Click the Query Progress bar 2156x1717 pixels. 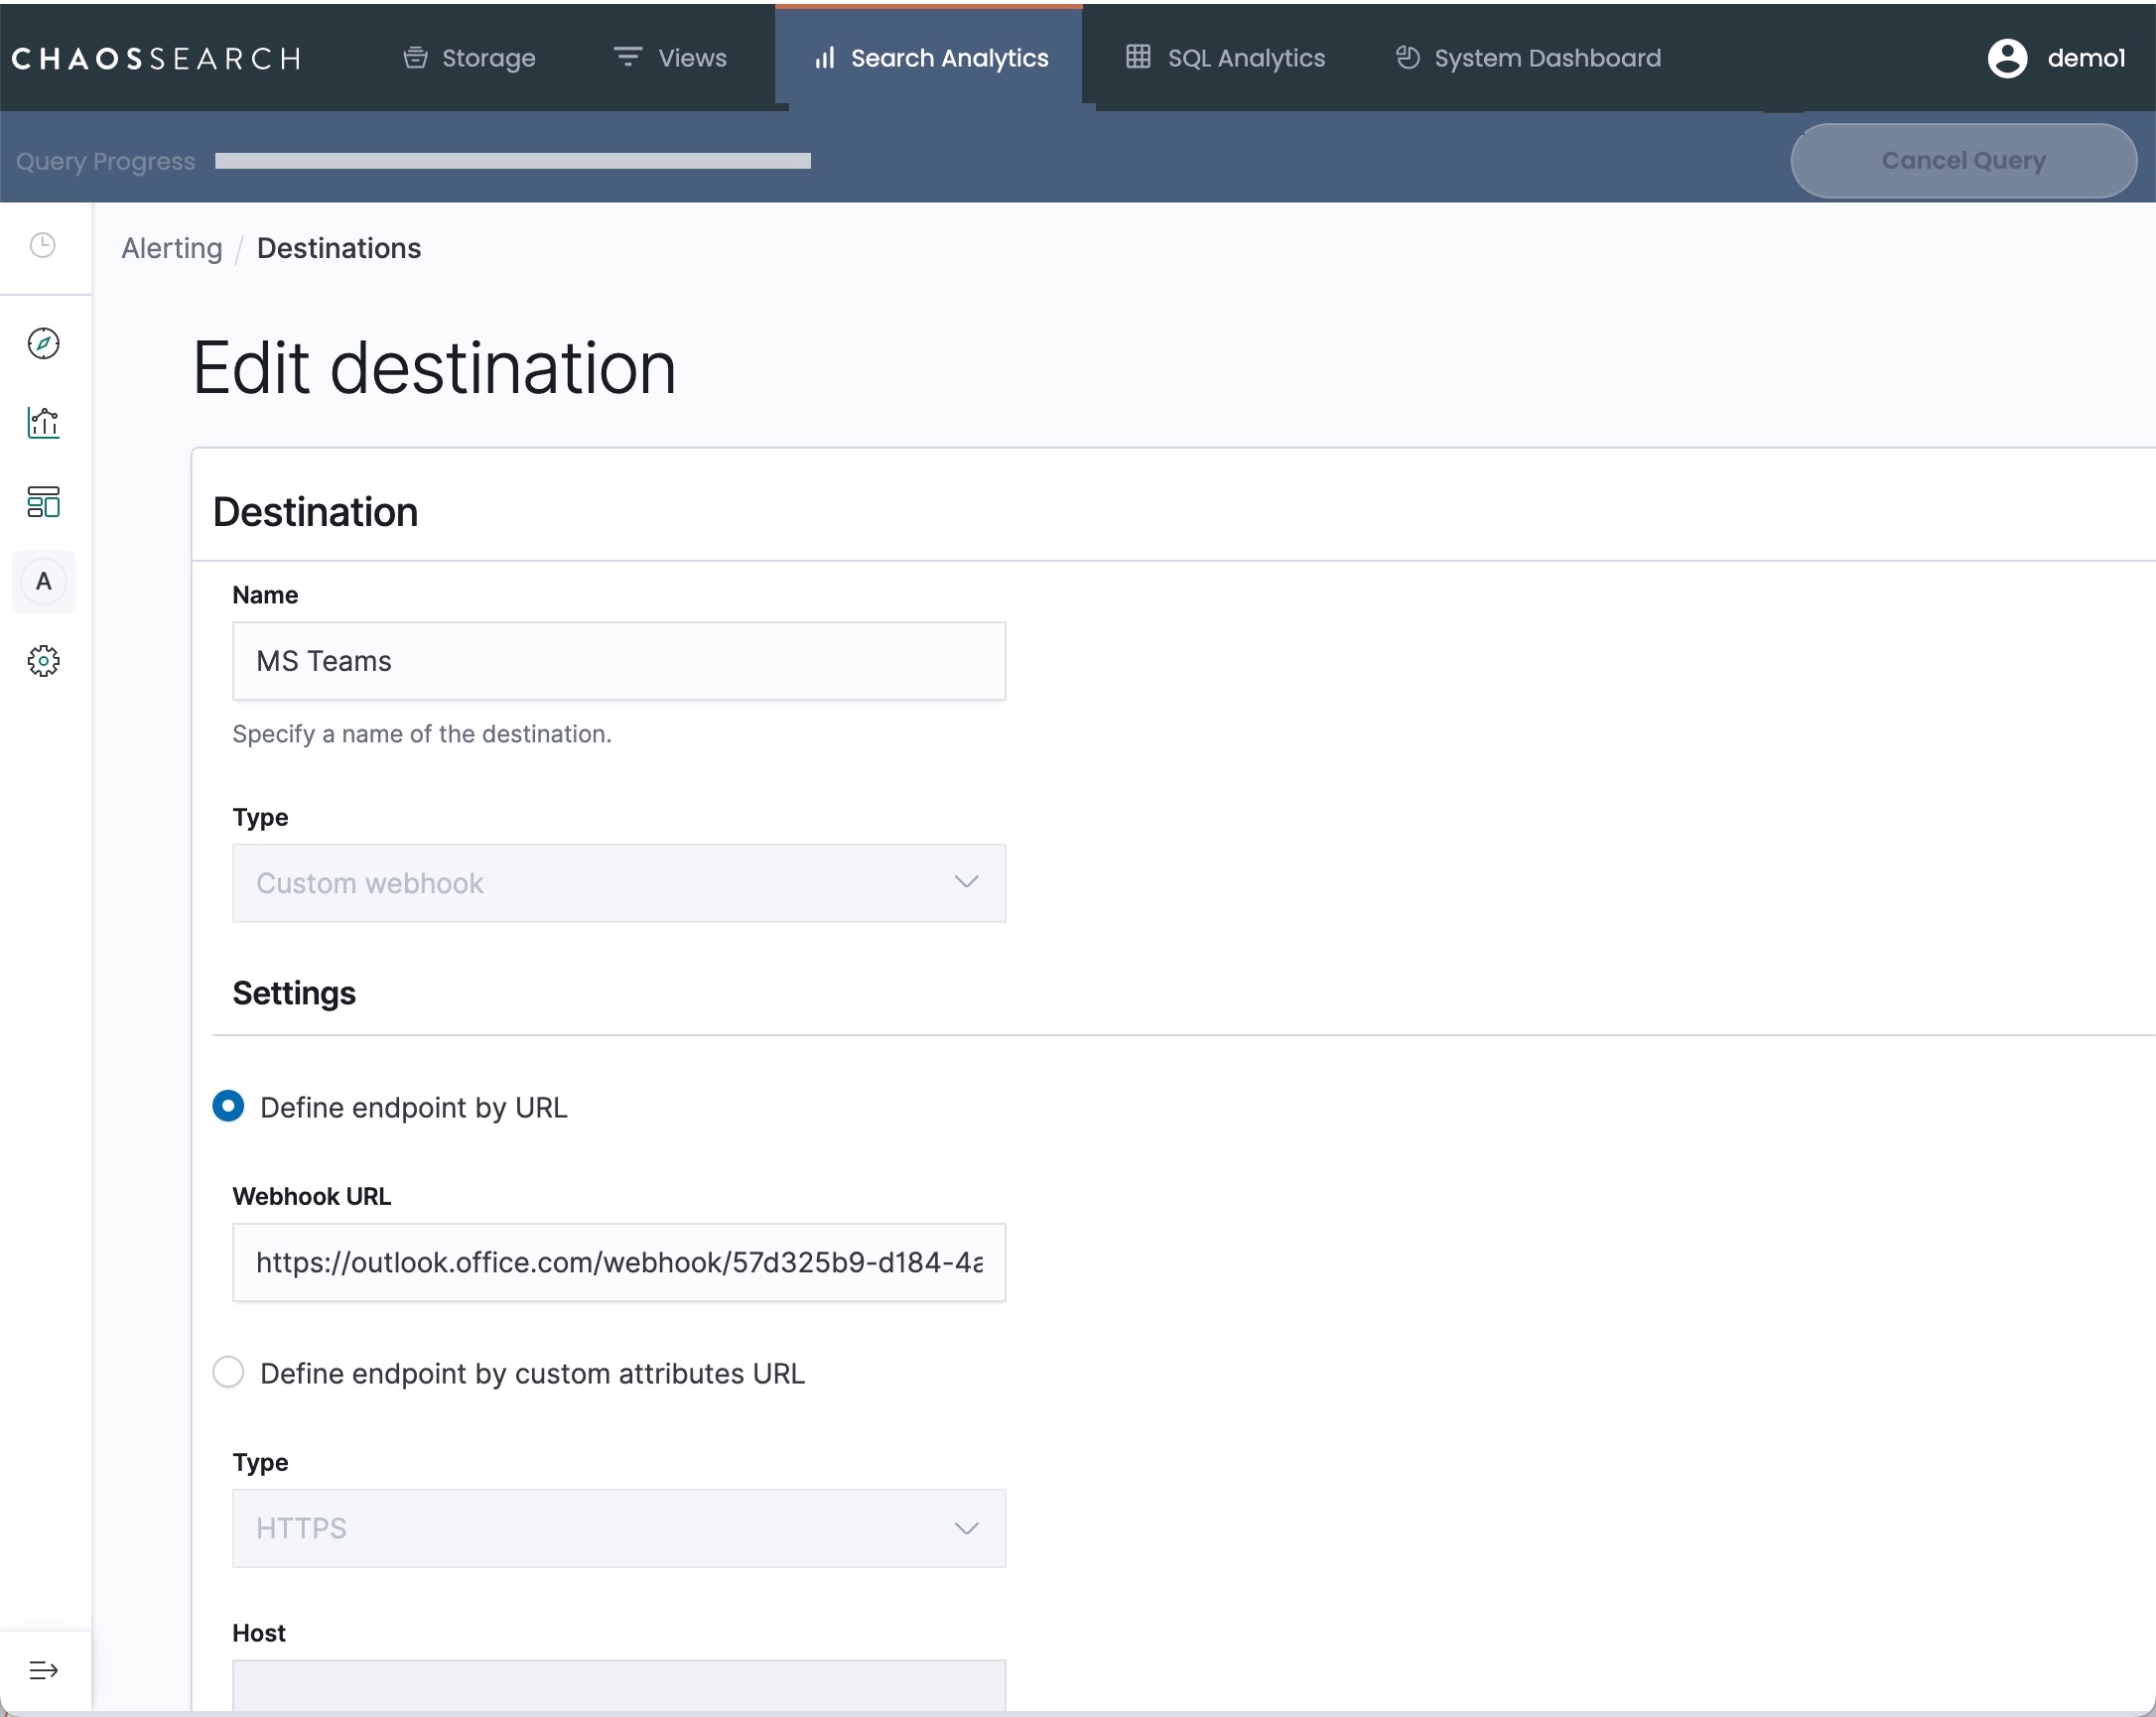[x=512, y=161]
